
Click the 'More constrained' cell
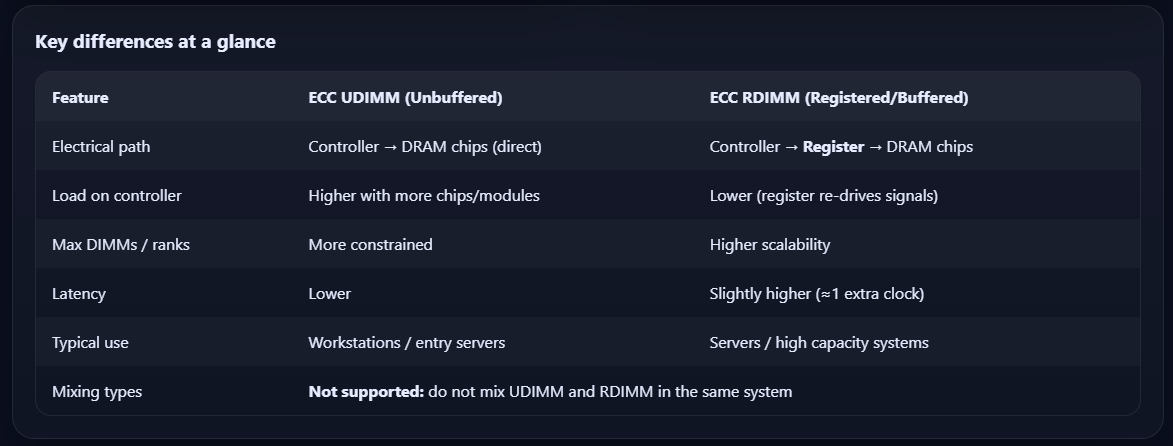[370, 245]
